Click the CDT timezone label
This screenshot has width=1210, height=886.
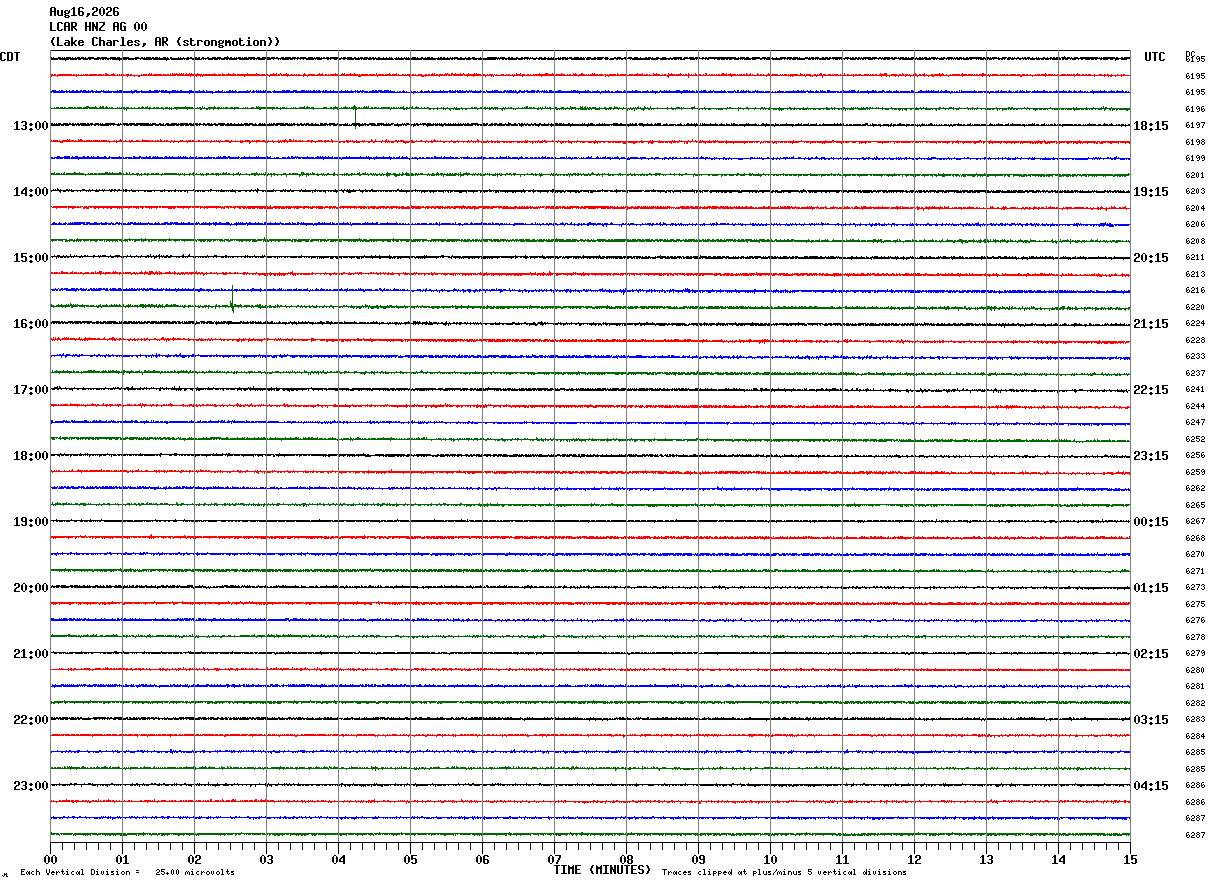10,57
